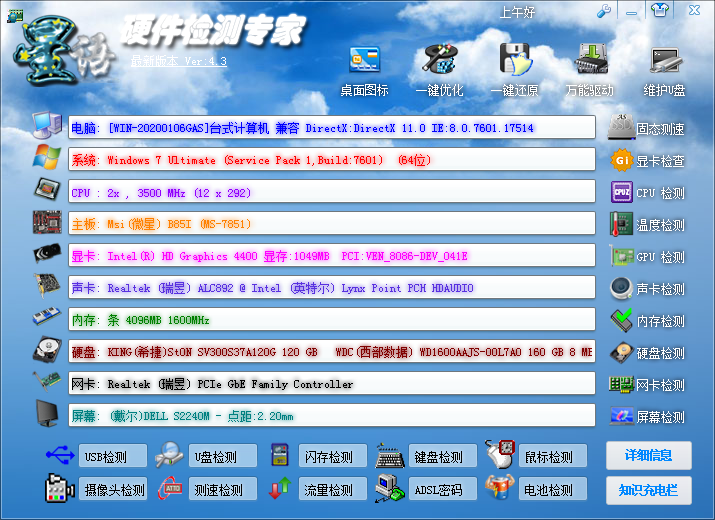This screenshot has height=520, width=715.
Task: Click the 显卡检查 GI gear icon
Action: [622, 161]
